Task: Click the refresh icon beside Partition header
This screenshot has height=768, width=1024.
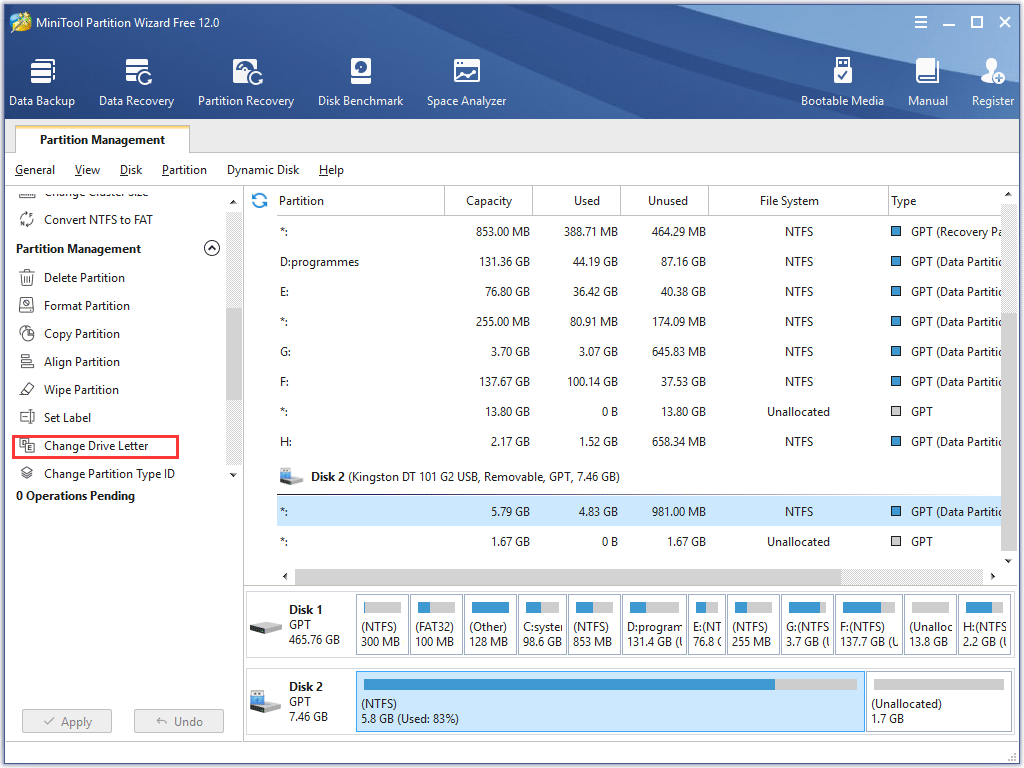Action: (259, 200)
